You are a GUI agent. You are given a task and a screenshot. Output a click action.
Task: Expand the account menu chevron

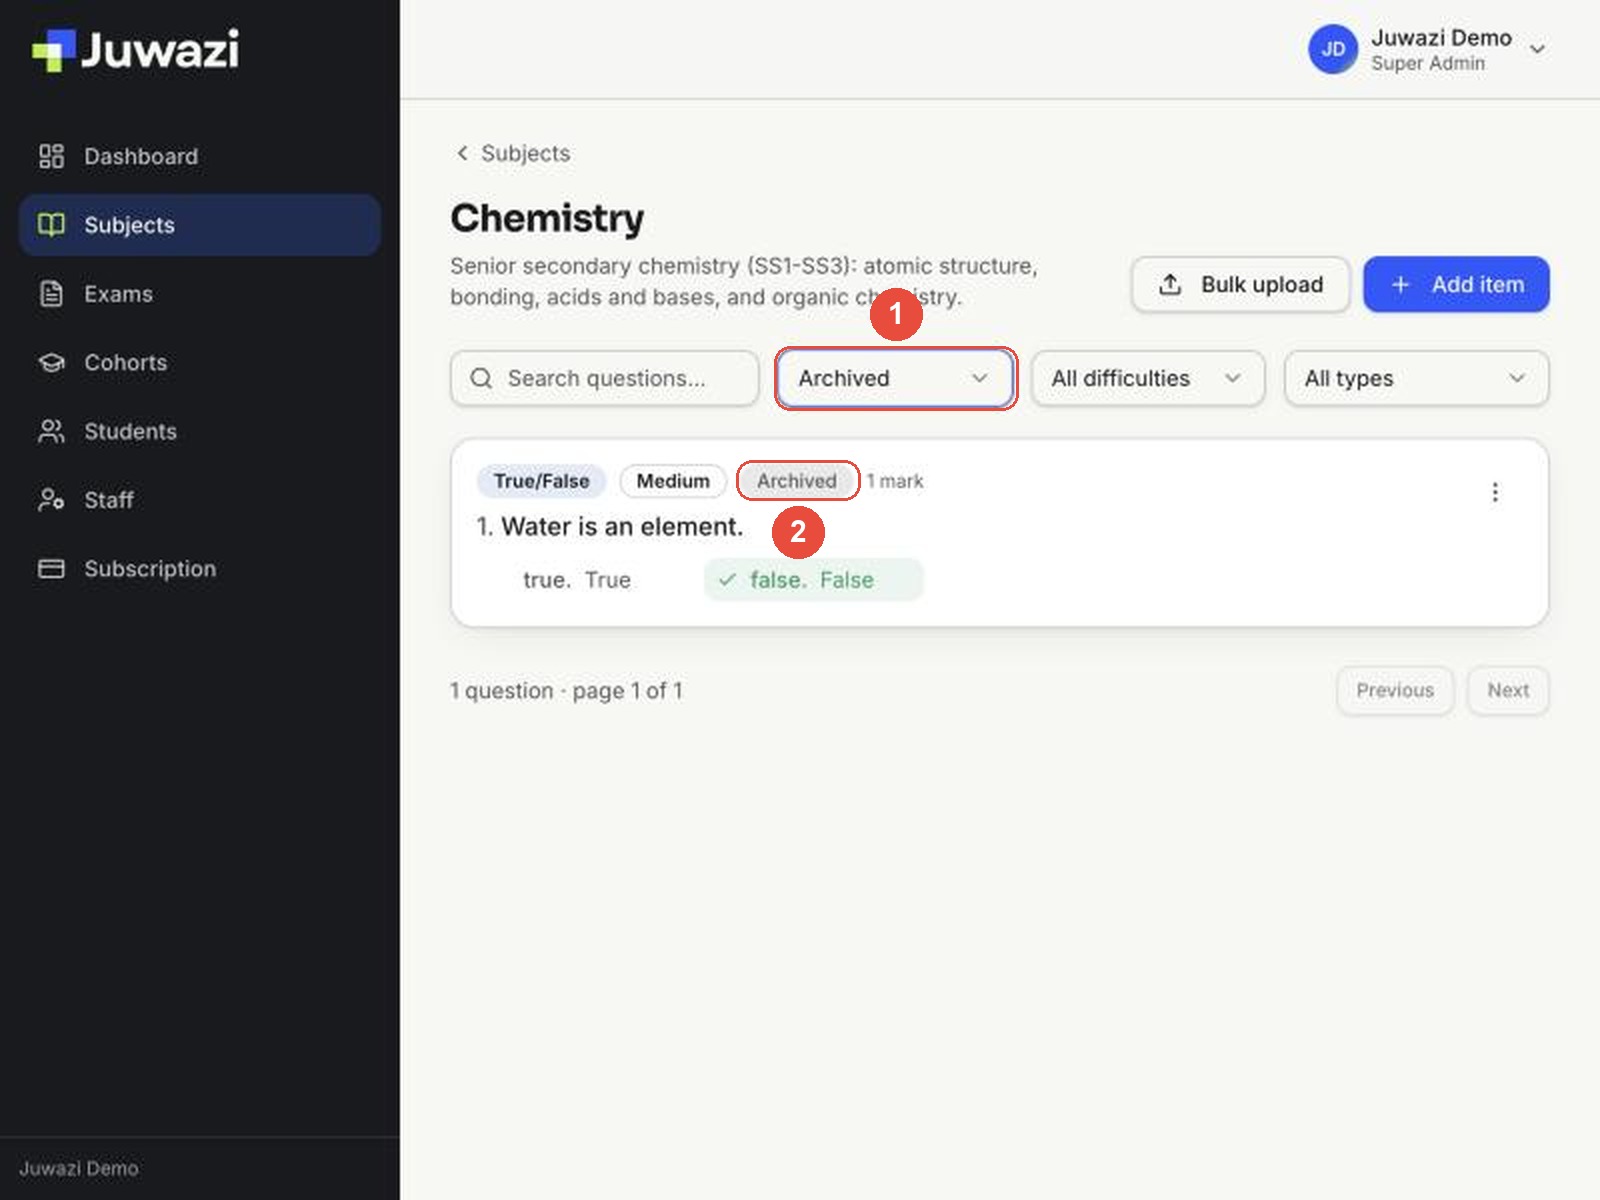(x=1538, y=49)
